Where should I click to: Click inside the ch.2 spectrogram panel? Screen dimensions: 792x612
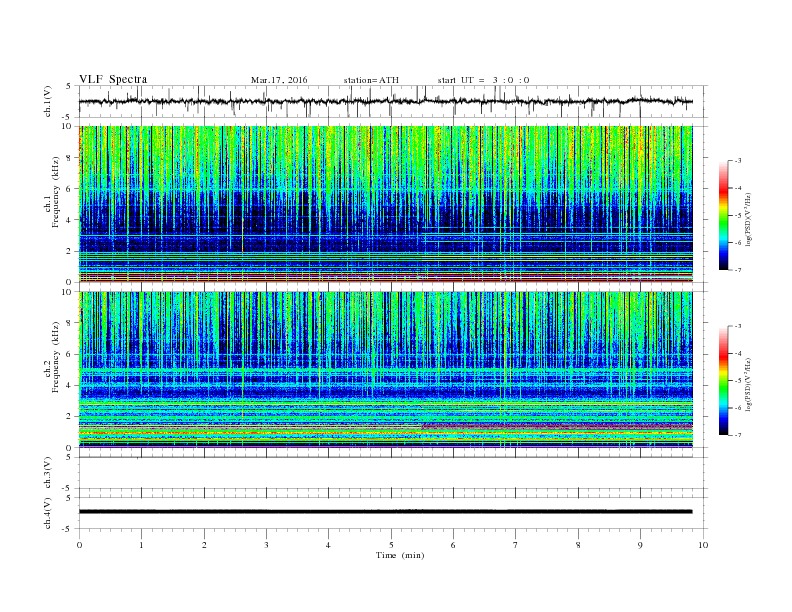tap(385, 370)
